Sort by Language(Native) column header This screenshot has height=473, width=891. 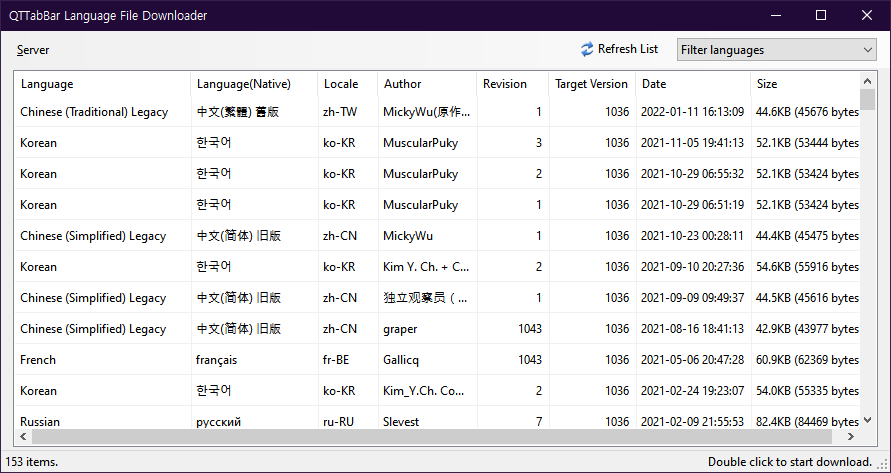point(254,84)
